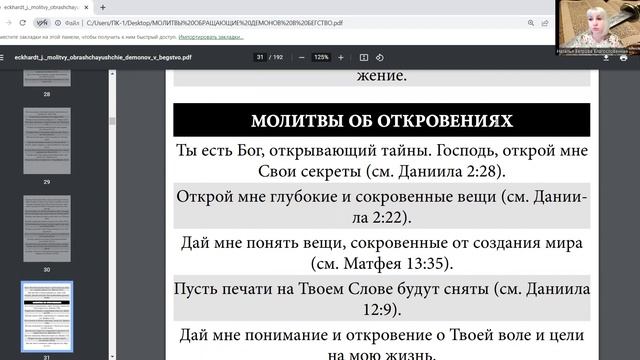Viewport: 640px width, 360px height.
Task: Open page 29 thumbnail
Action: (x=47, y=141)
